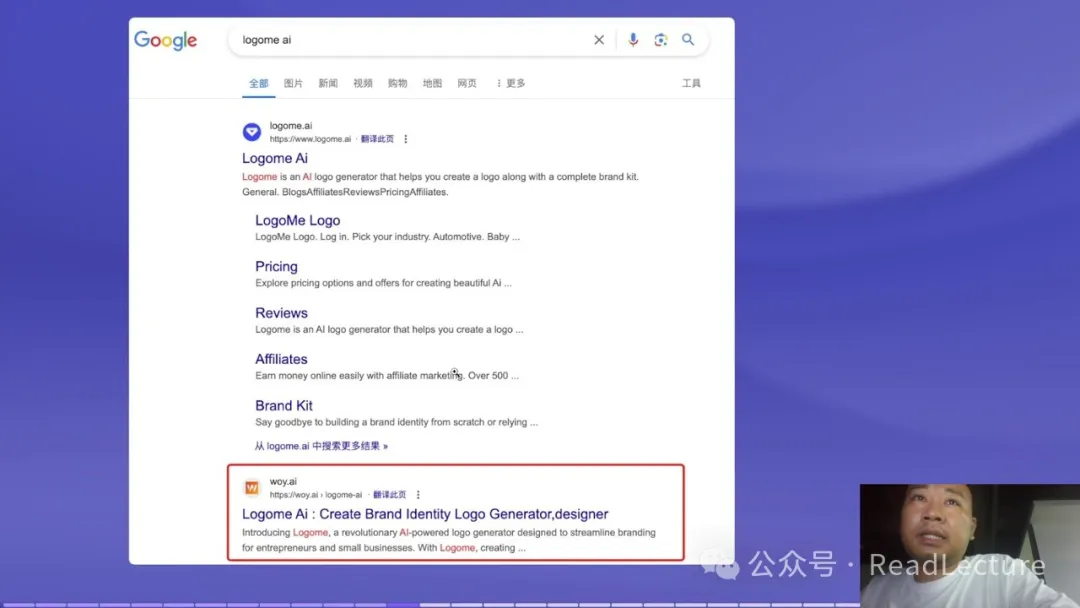
Task: Select the 新闻 tab
Action: (328, 84)
